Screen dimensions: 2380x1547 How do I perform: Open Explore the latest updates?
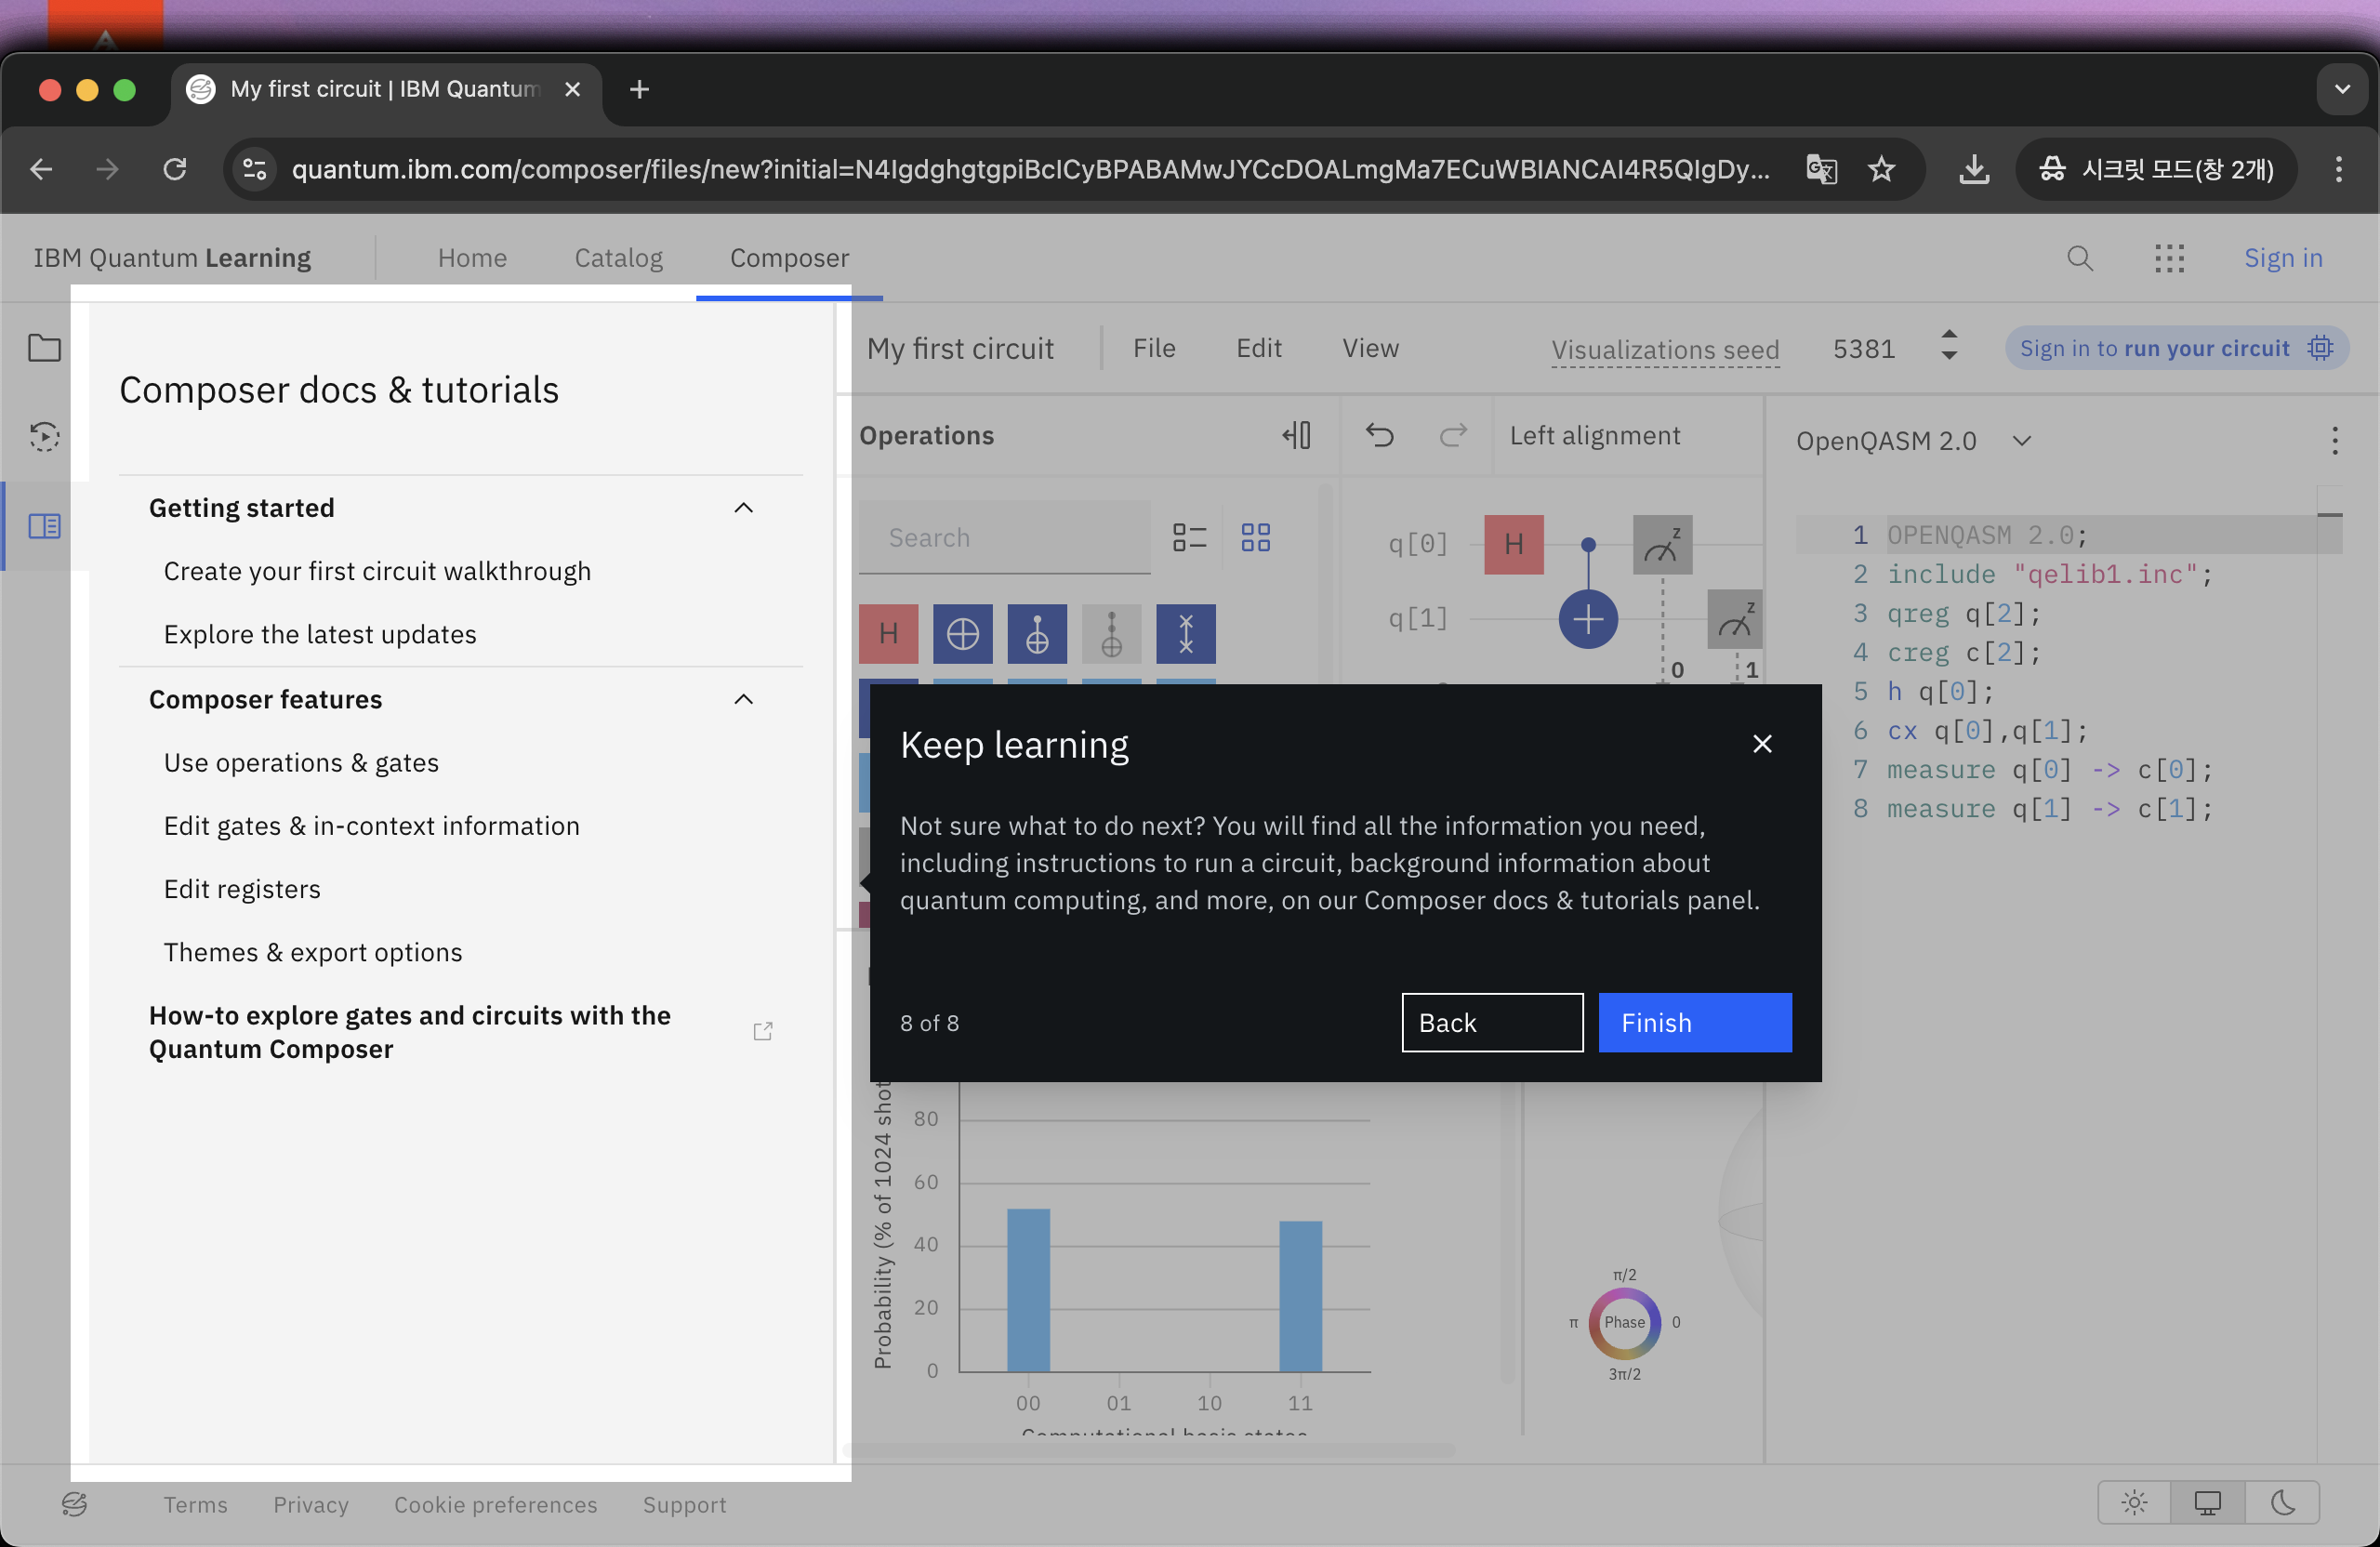320,634
